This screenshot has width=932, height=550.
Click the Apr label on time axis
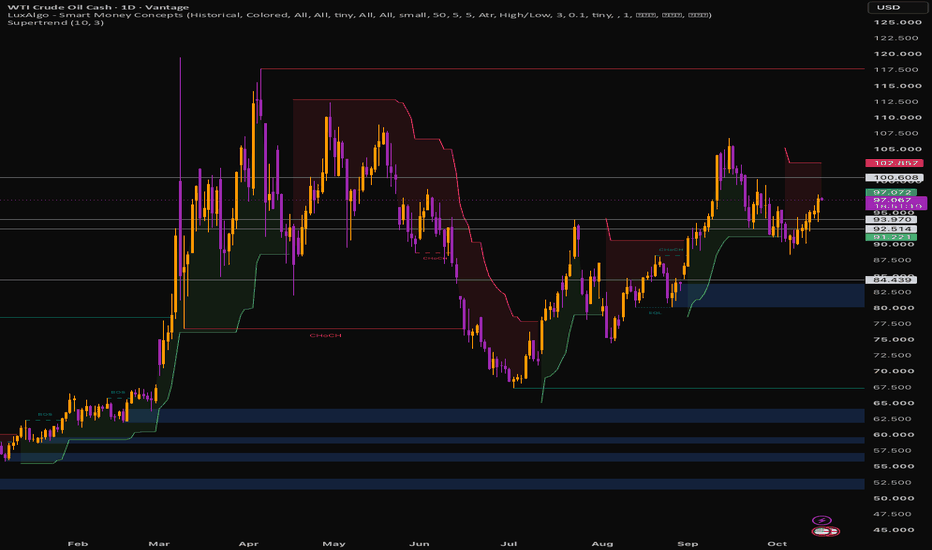tap(248, 543)
